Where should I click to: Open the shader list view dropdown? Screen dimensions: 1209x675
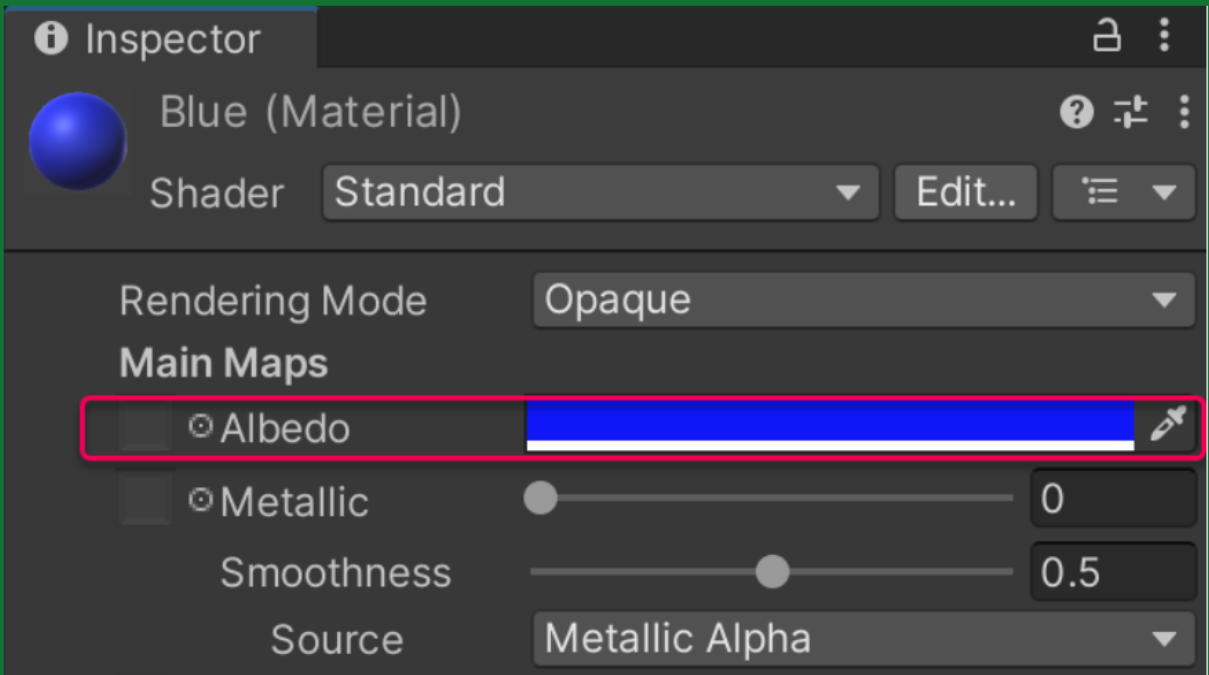[x=1124, y=192]
